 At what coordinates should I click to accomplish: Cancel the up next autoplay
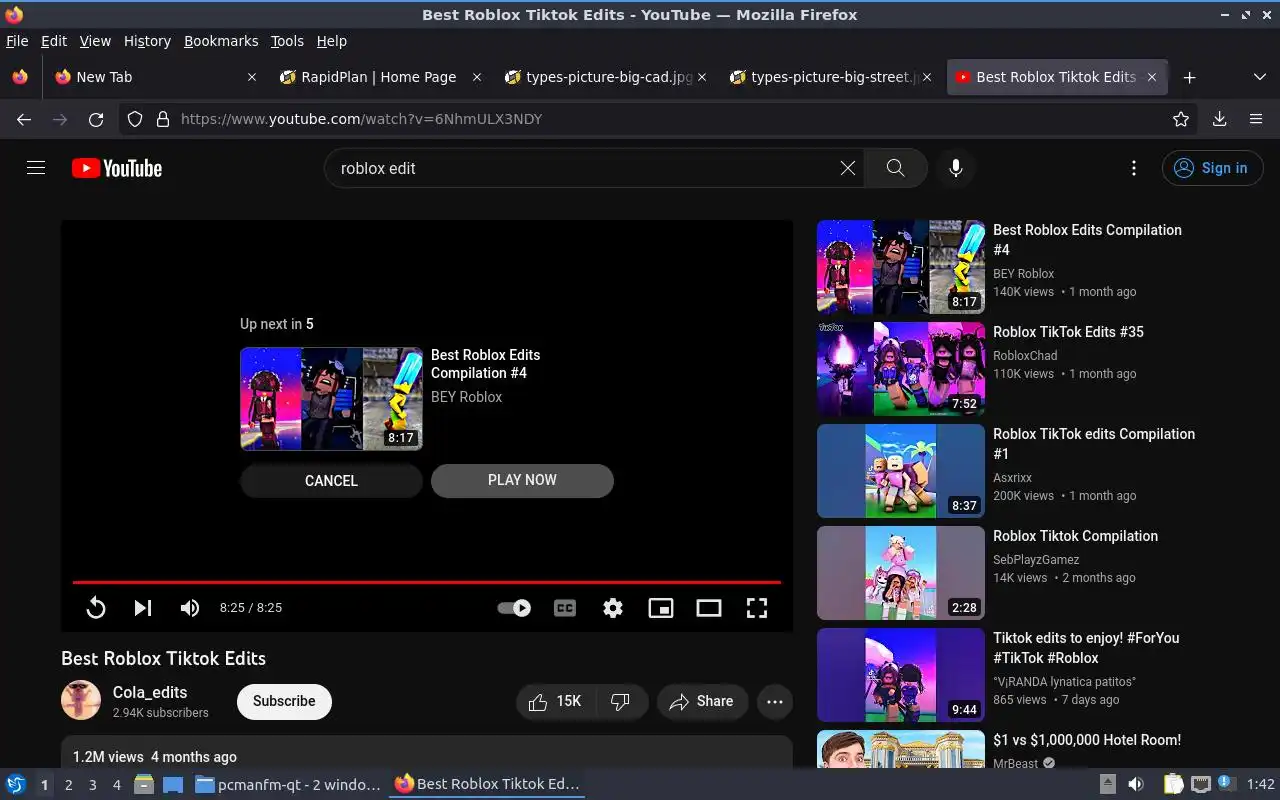pyautogui.click(x=331, y=481)
